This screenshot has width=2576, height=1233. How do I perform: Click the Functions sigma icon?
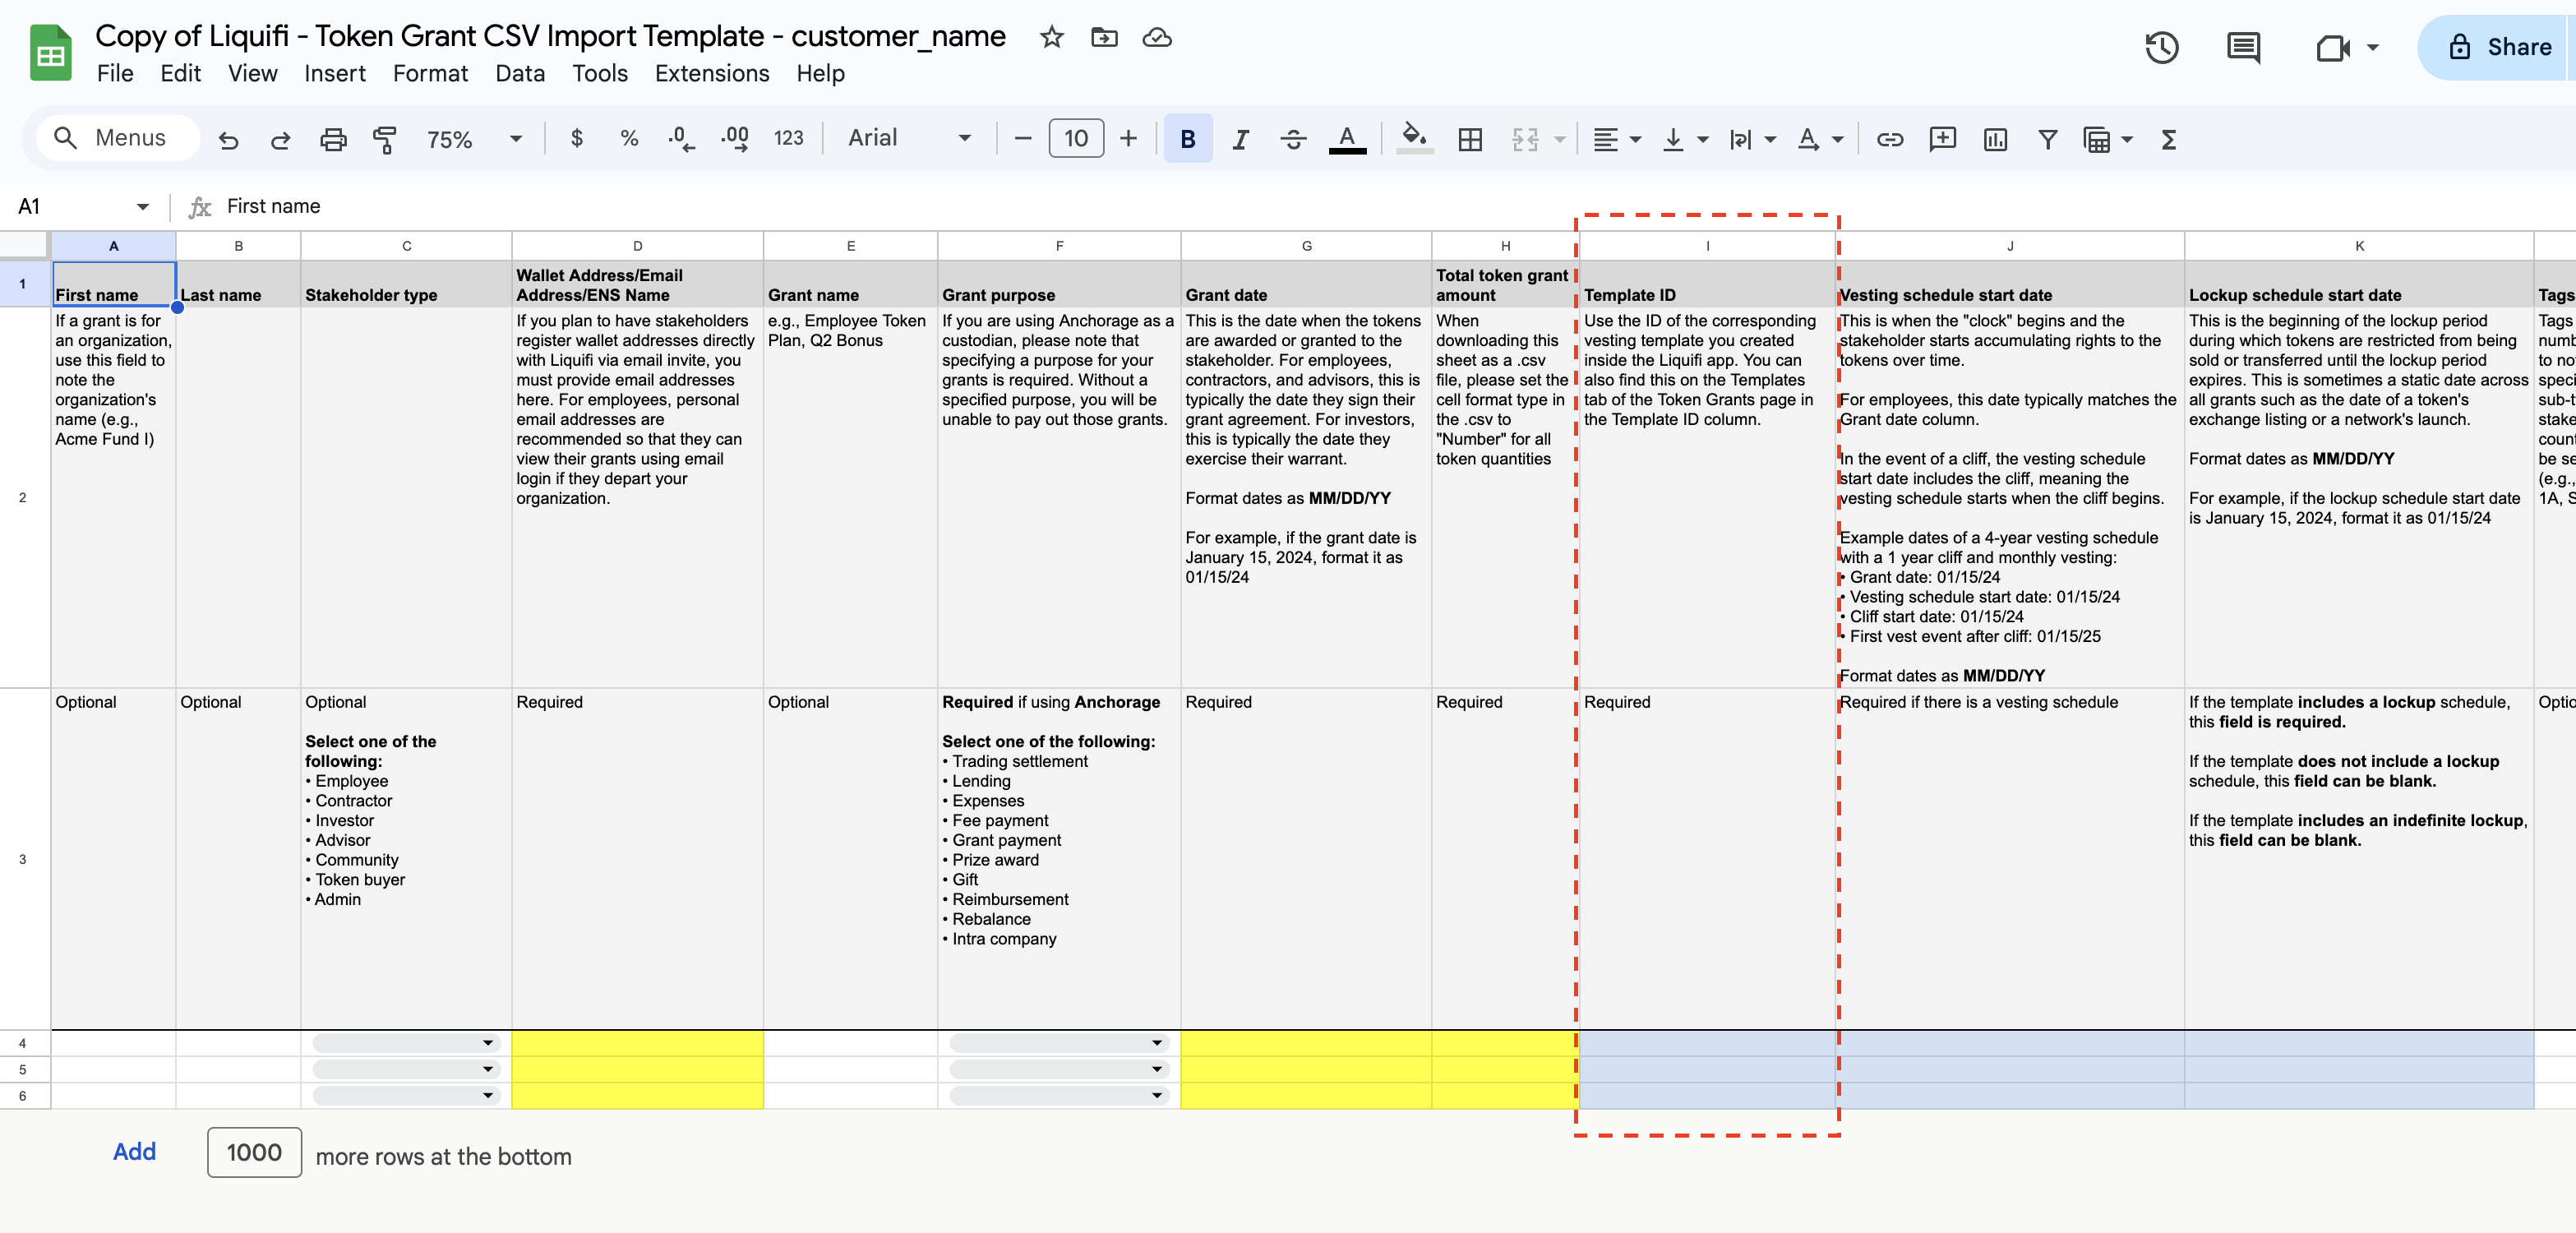[x=2169, y=139]
